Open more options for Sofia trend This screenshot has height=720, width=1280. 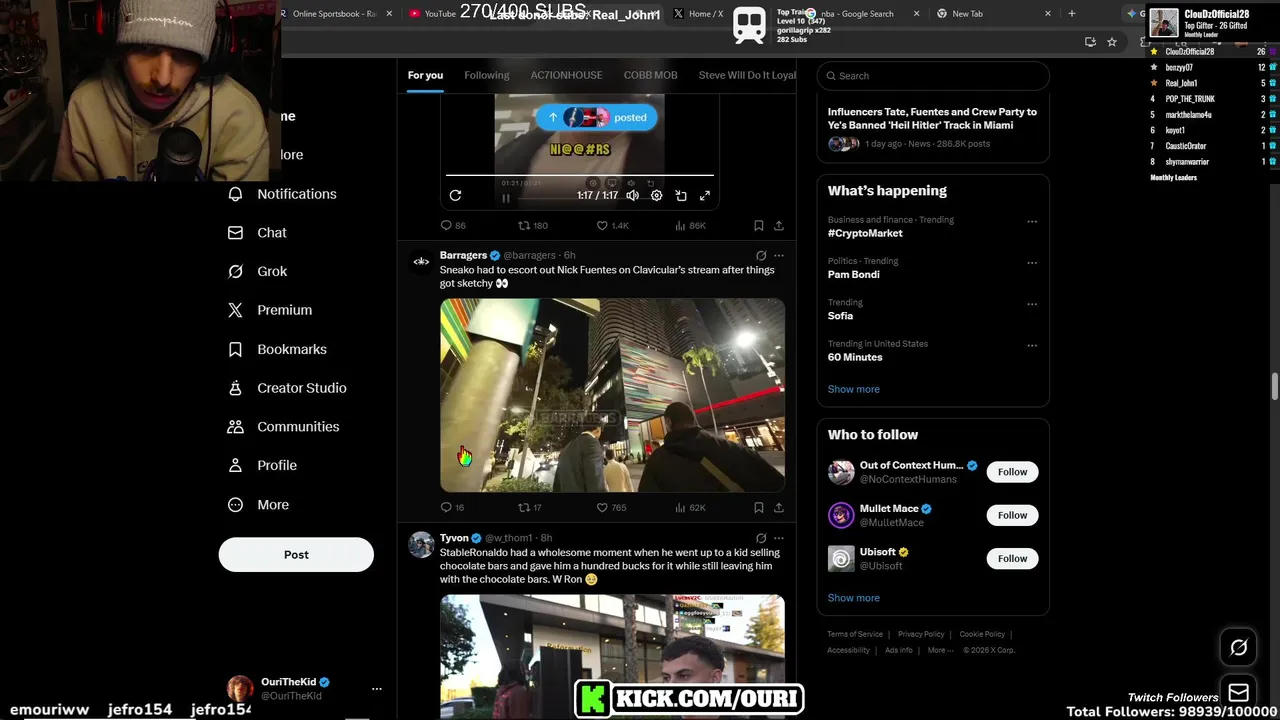point(1032,304)
